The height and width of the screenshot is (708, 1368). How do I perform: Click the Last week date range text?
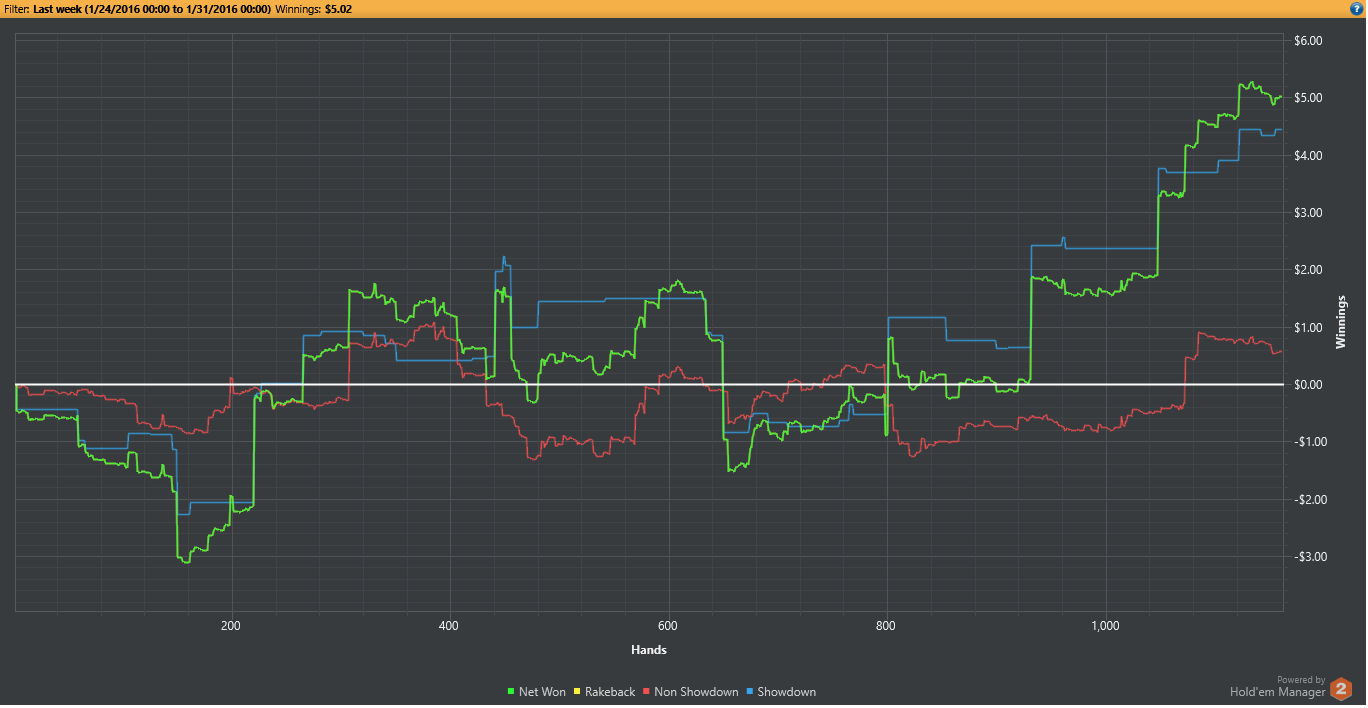[x=152, y=8]
